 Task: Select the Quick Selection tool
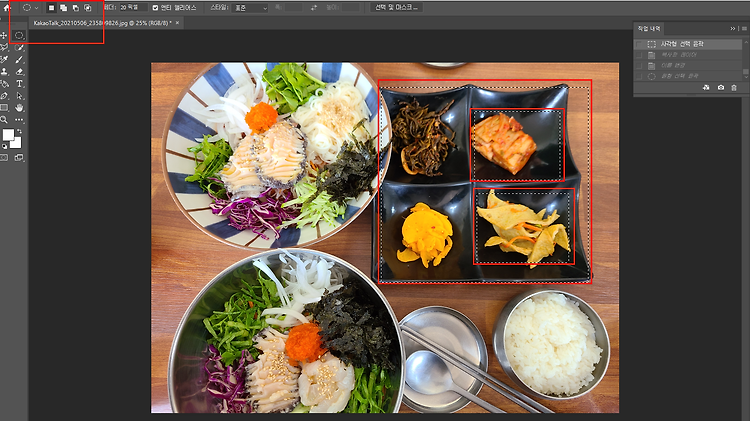(x=19, y=47)
